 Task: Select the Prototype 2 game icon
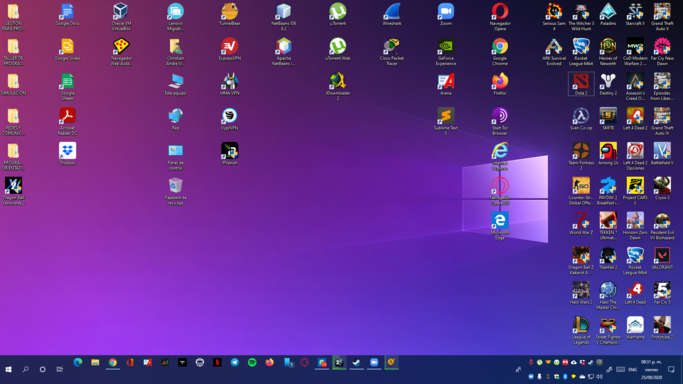(662, 328)
